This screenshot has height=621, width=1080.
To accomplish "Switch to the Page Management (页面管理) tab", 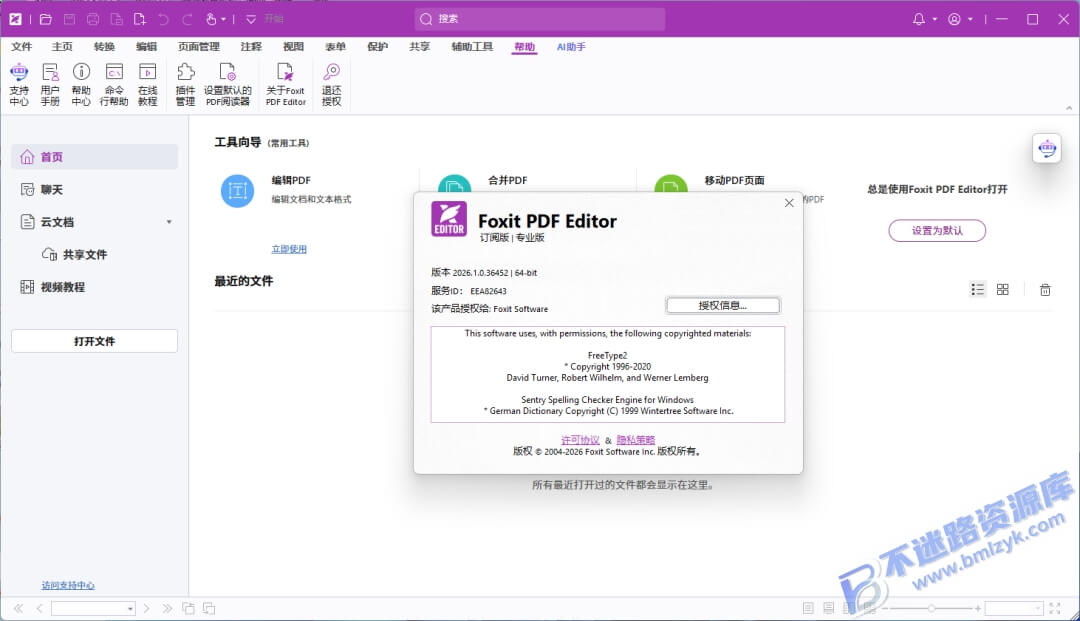I will [198, 47].
